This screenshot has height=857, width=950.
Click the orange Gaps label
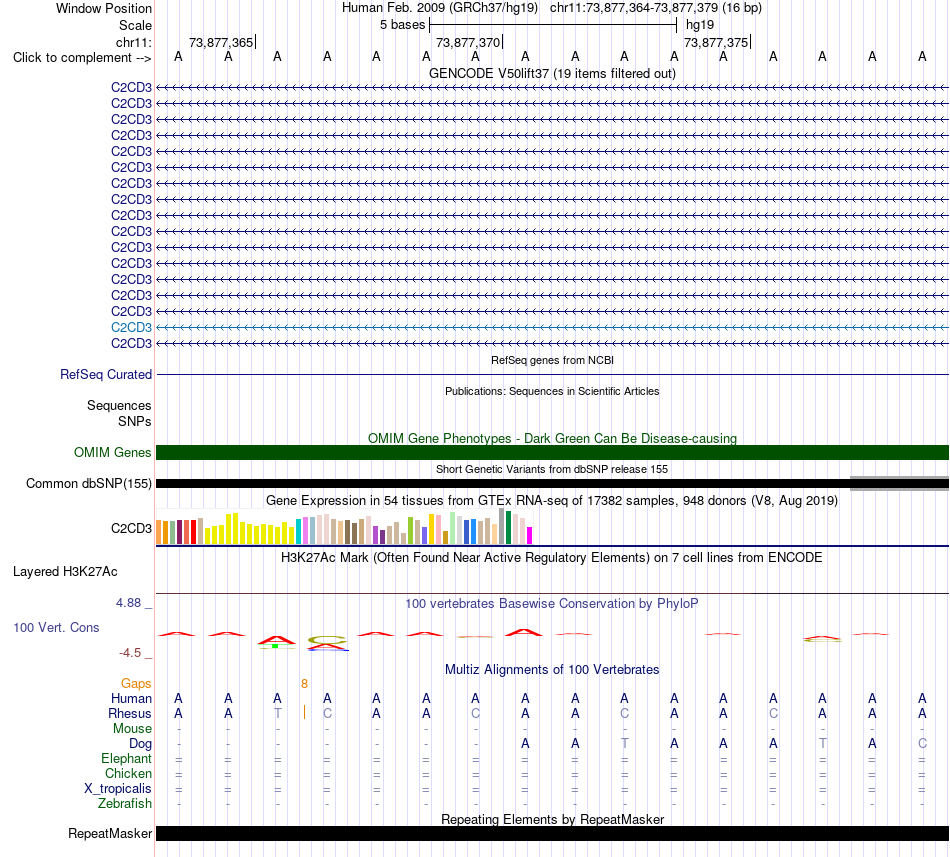(x=136, y=684)
